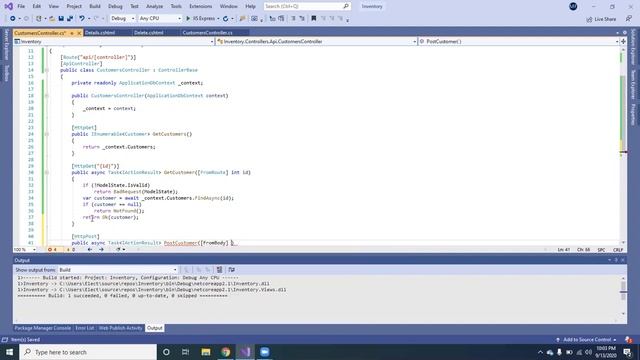Screen dimensions: 640x360
Task: Click the search magnifier icon
Action: [346, 6]
